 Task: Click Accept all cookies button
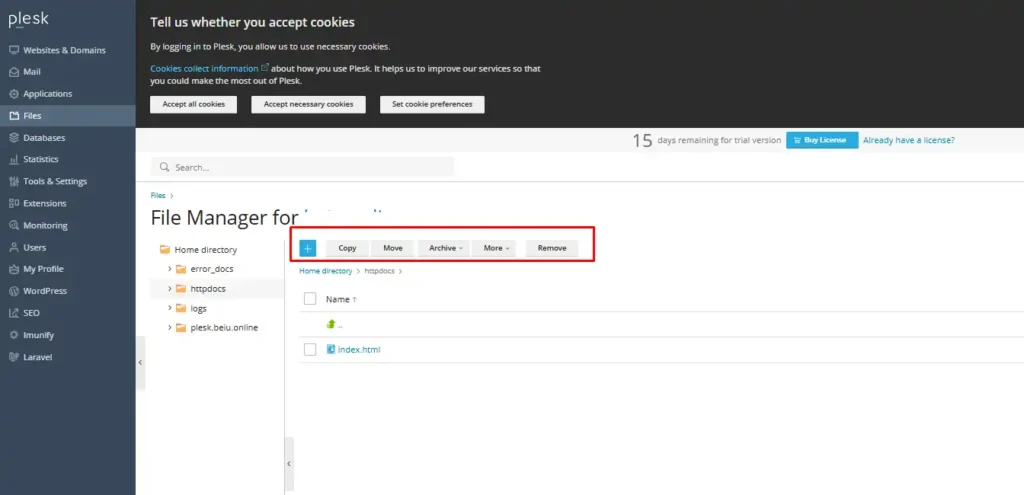pyautogui.click(x=193, y=104)
